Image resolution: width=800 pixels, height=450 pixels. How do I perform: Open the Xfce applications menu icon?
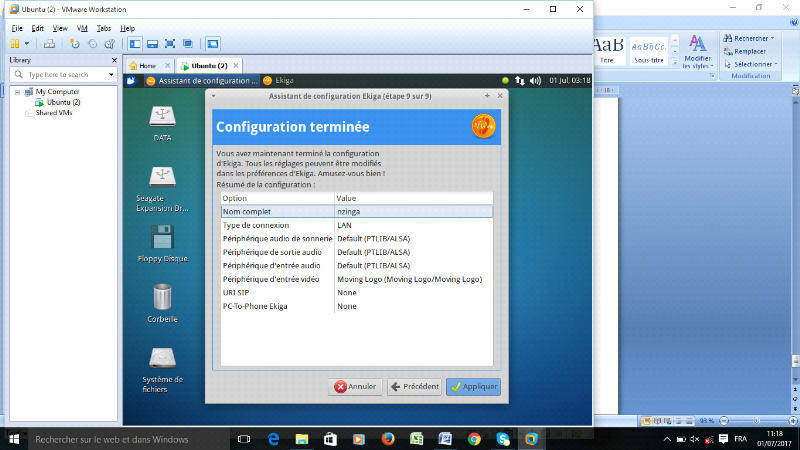[x=131, y=81]
